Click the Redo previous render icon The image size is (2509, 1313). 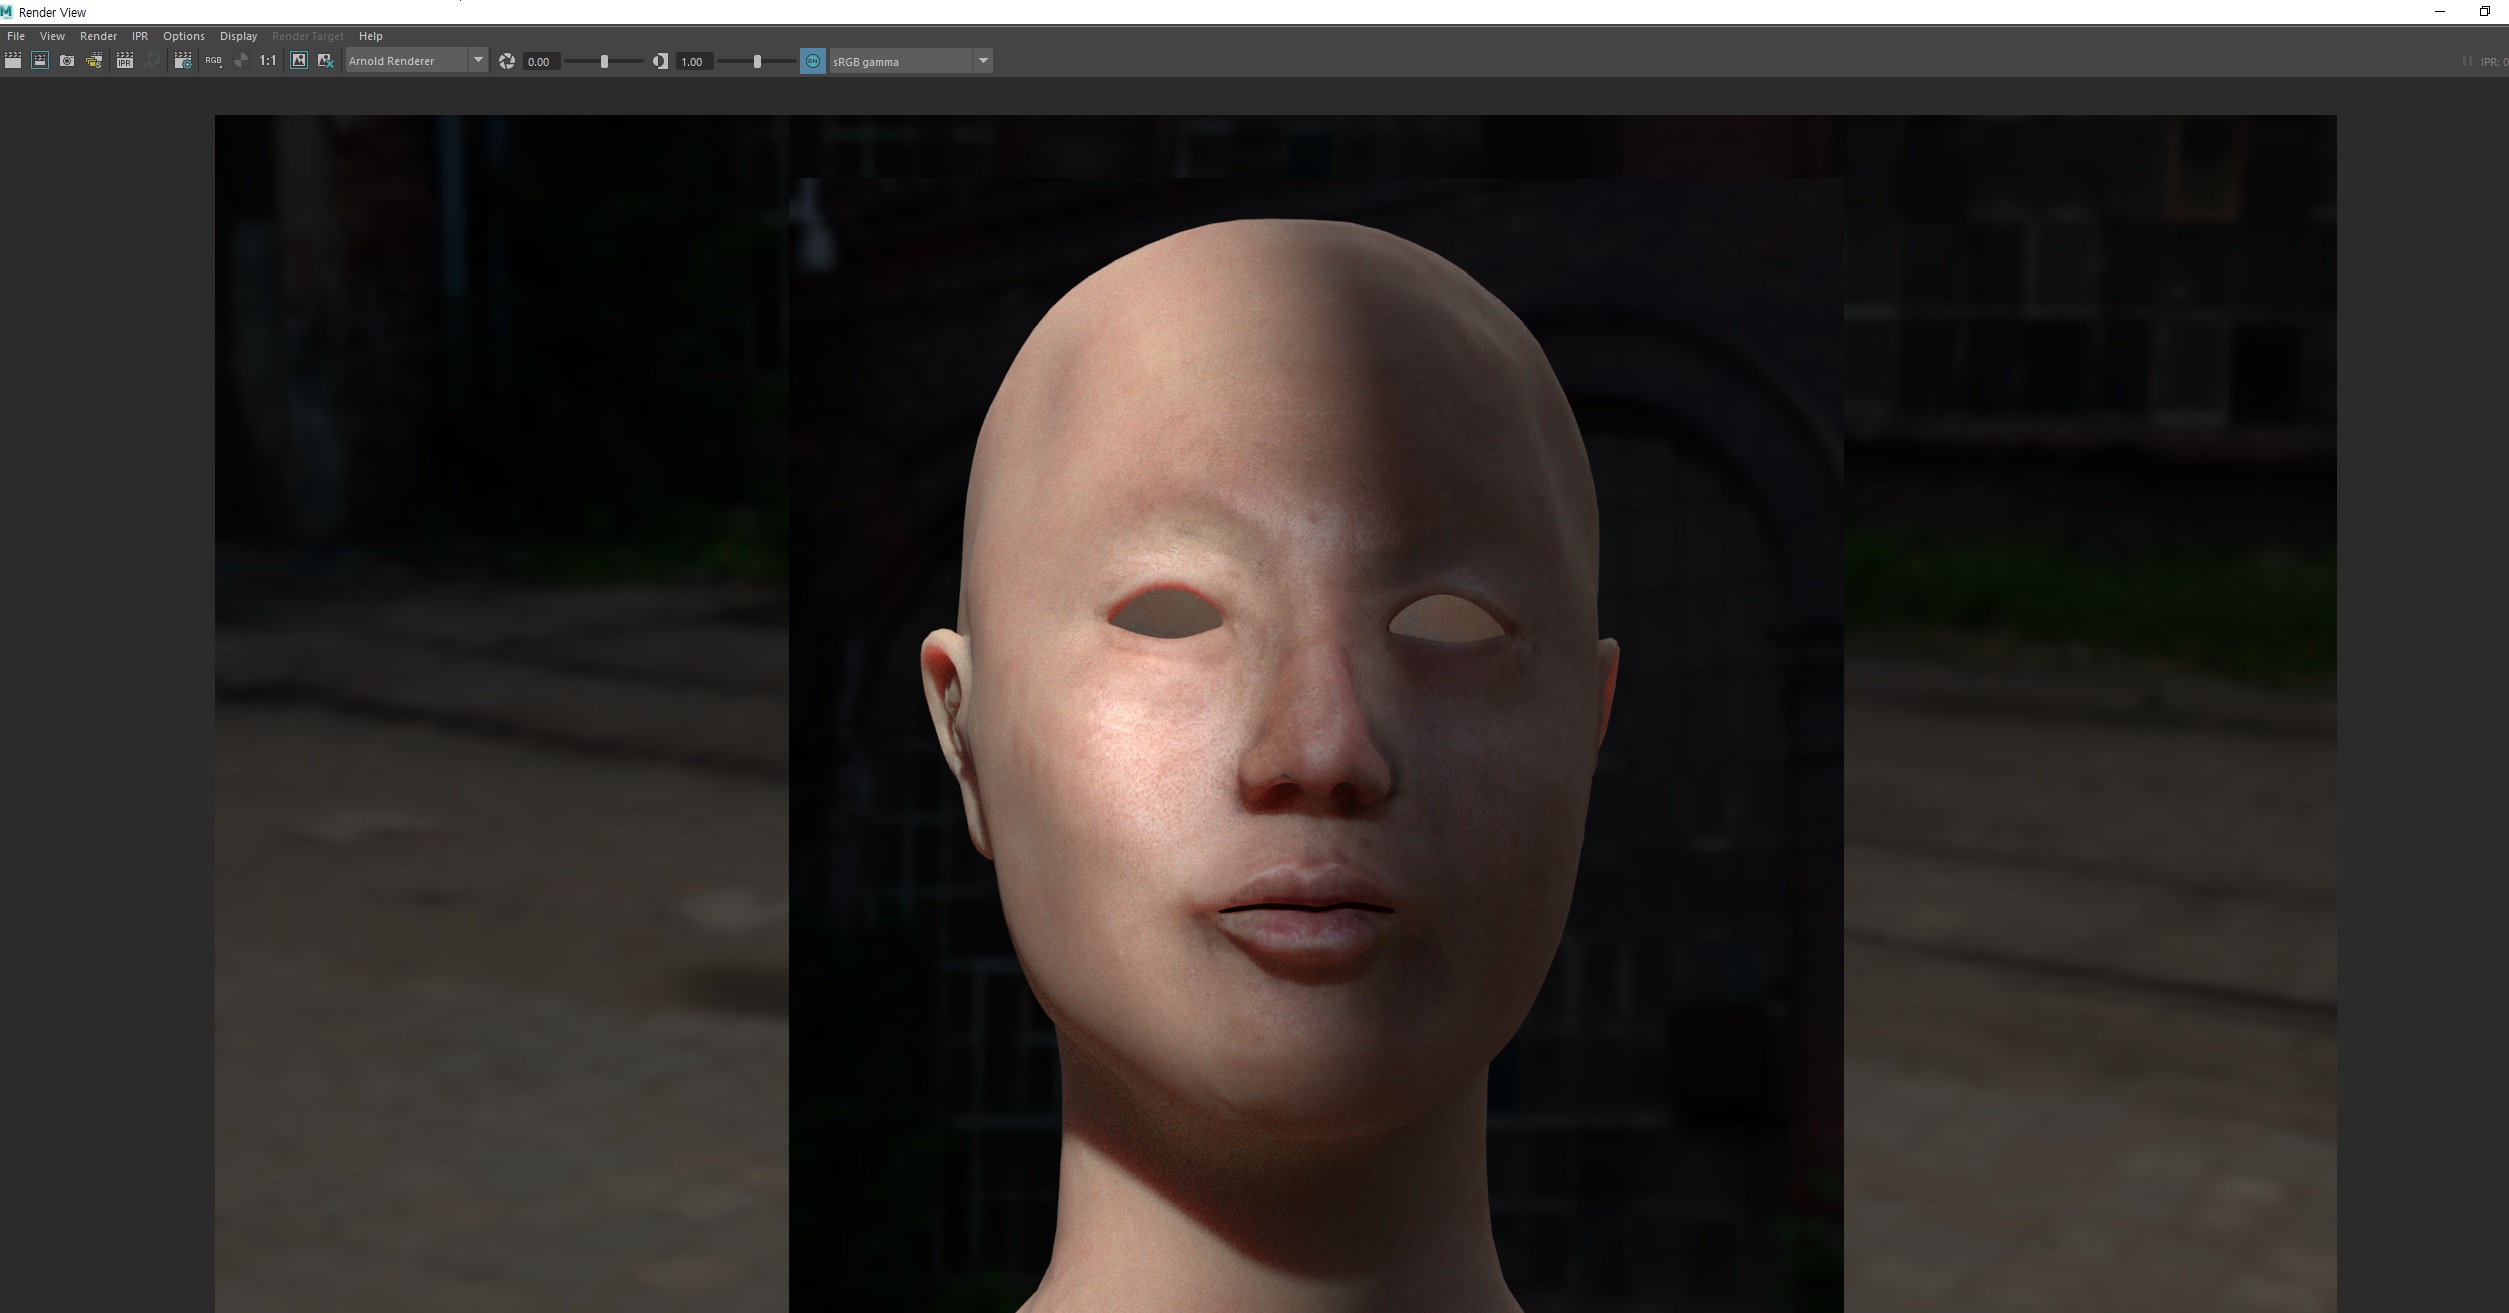(12, 61)
